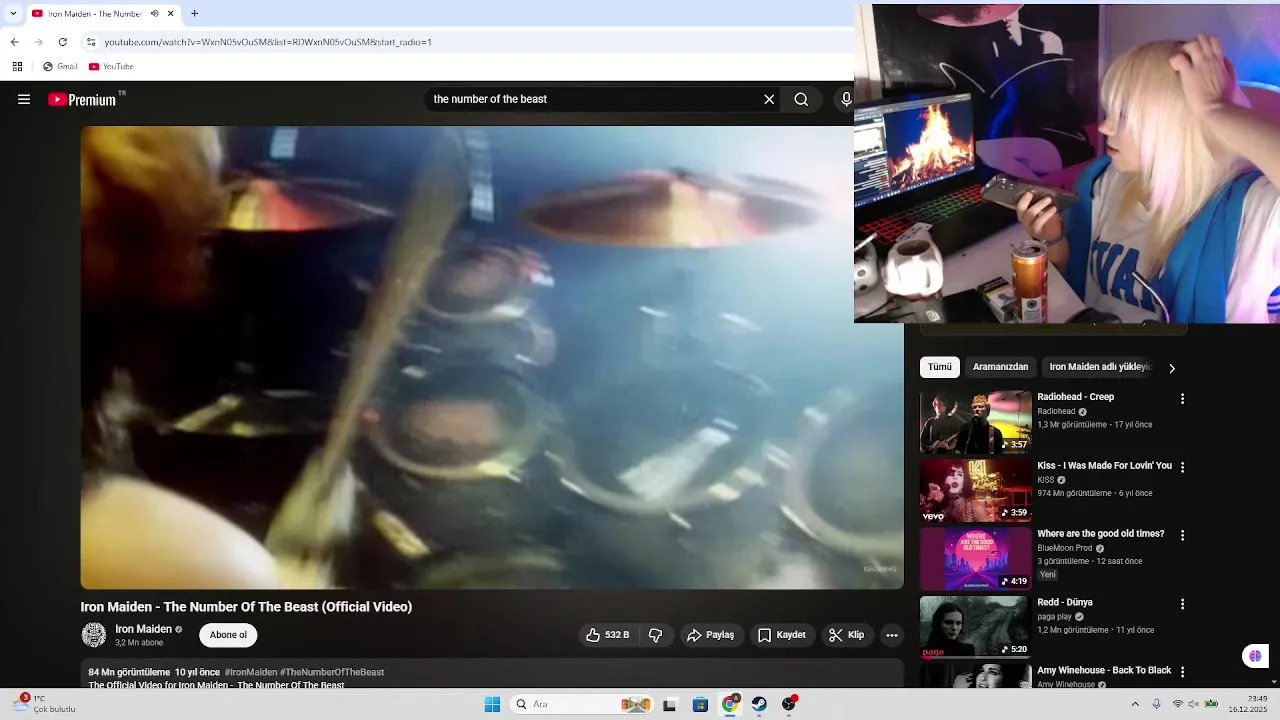Viewport: 1280px width, 720px height.
Task: Switch to the Iron Maiden YouTube tab
Action: [x=104, y=14]
